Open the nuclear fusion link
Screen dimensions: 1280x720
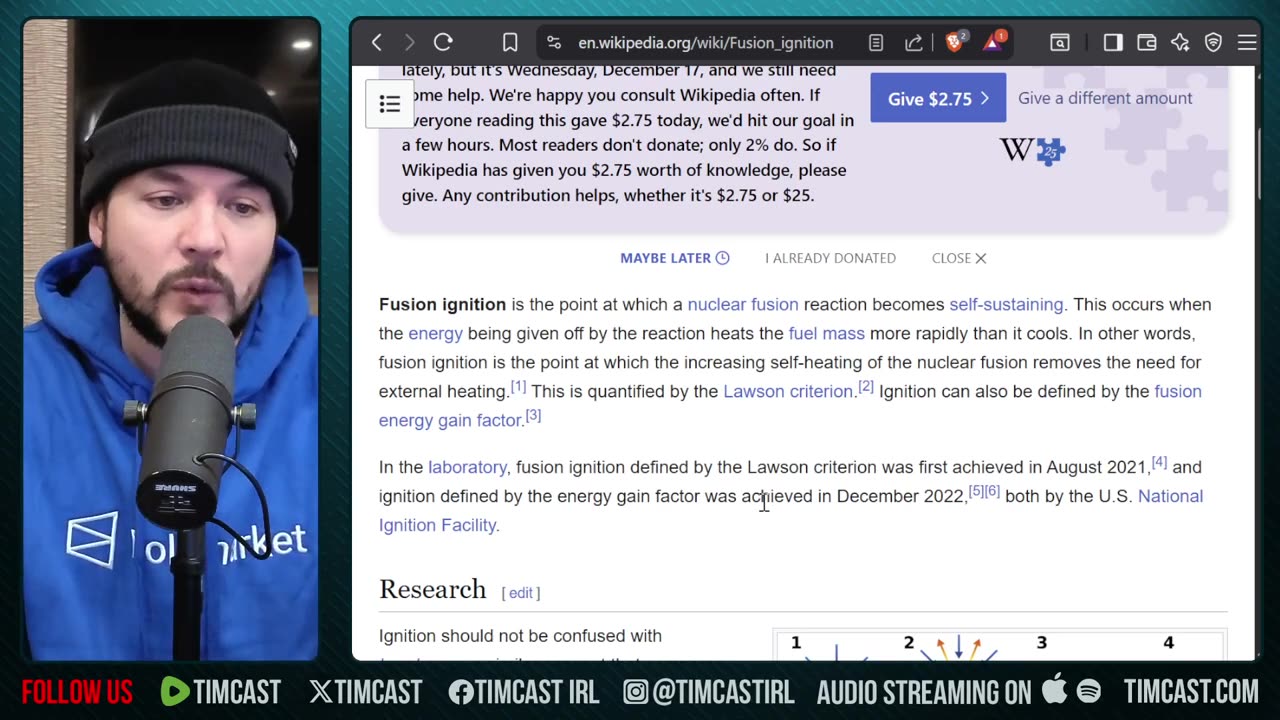[x=743, y=304]
